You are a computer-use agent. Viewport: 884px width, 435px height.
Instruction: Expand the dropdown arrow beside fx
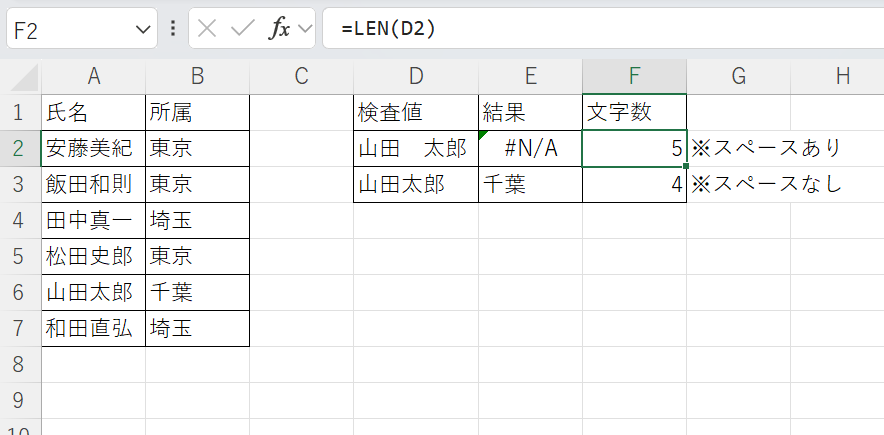pyautogui.click(x=305, y=29)
